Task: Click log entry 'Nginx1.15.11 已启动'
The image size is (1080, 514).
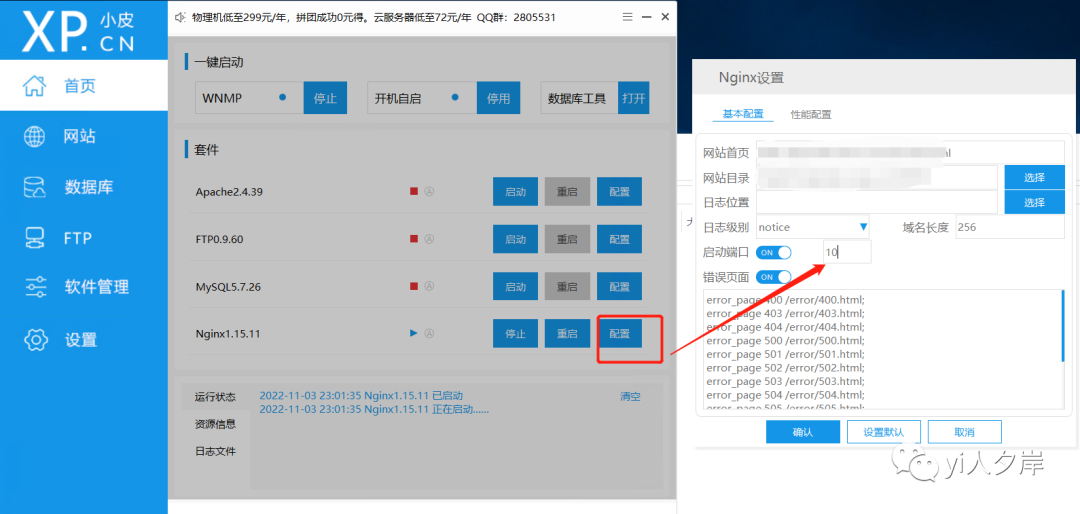Action: click(361, 395)
